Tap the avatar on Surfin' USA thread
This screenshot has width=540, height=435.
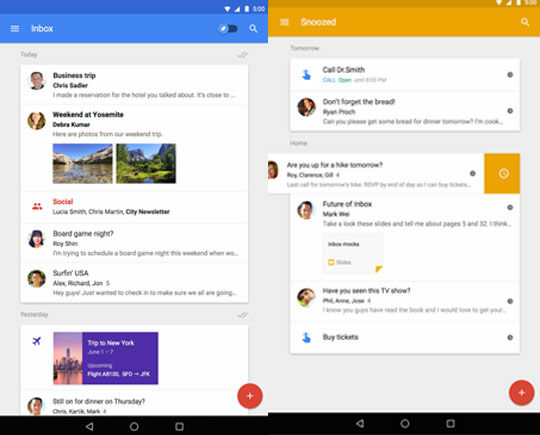tap(37, 279)
